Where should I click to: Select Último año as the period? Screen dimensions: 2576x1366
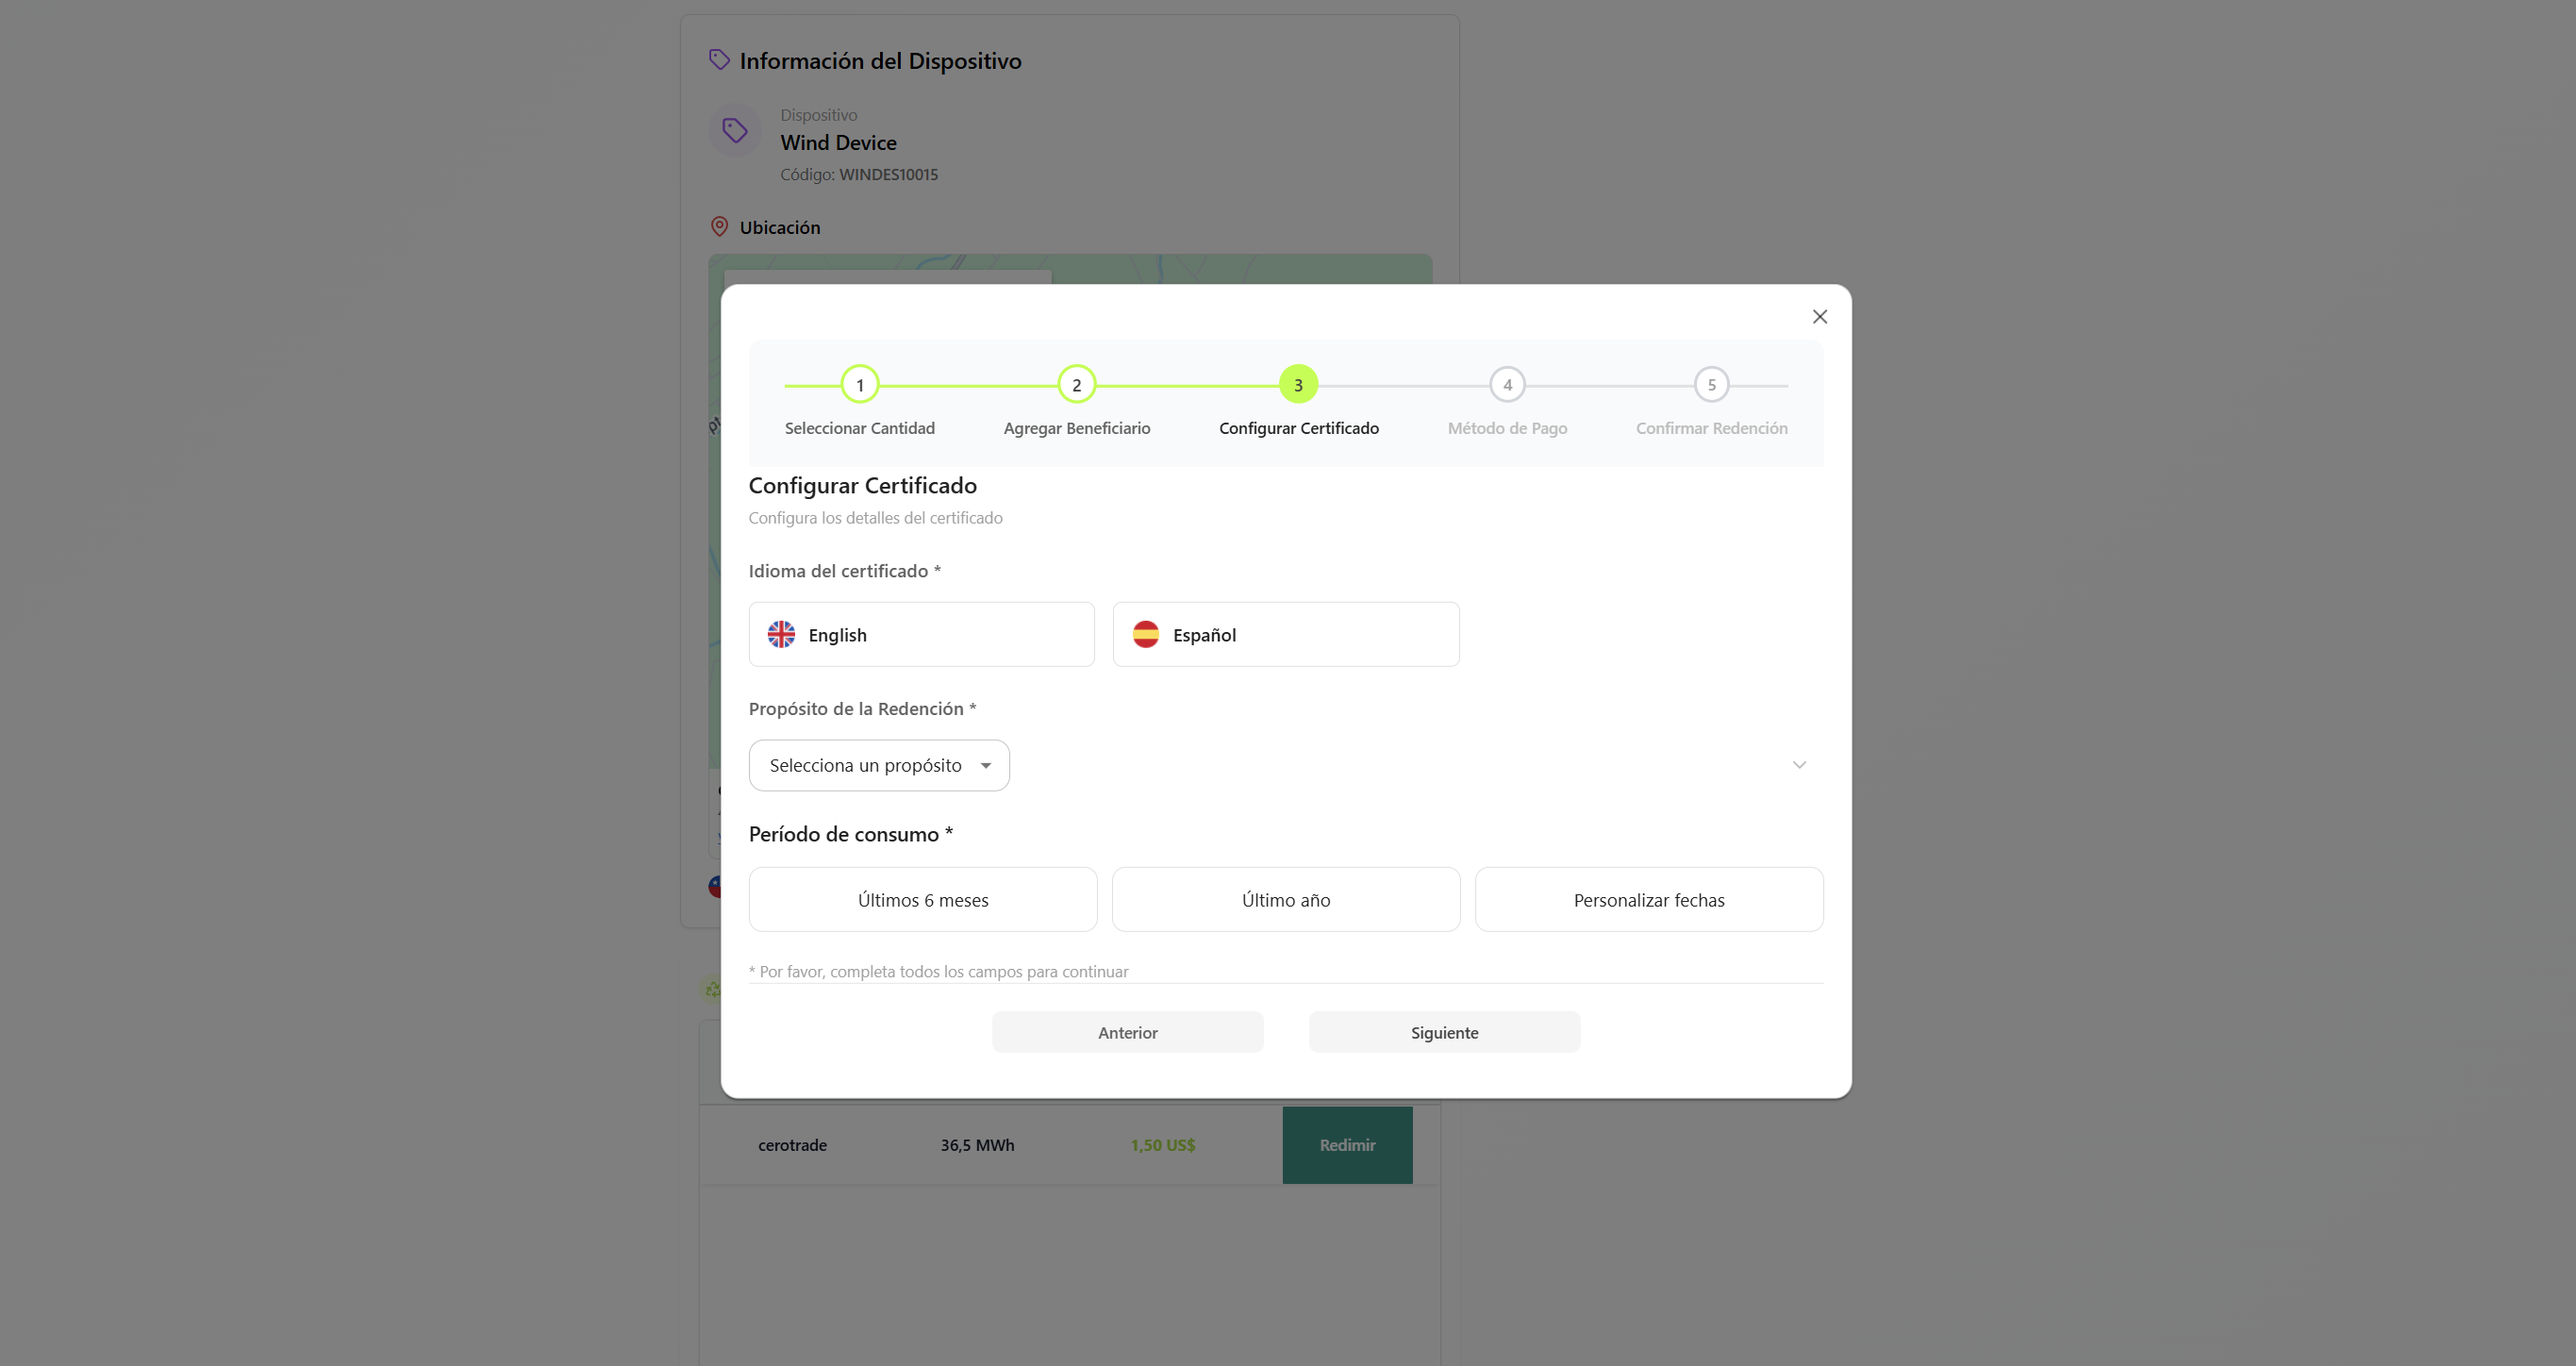click(1285, 899)
